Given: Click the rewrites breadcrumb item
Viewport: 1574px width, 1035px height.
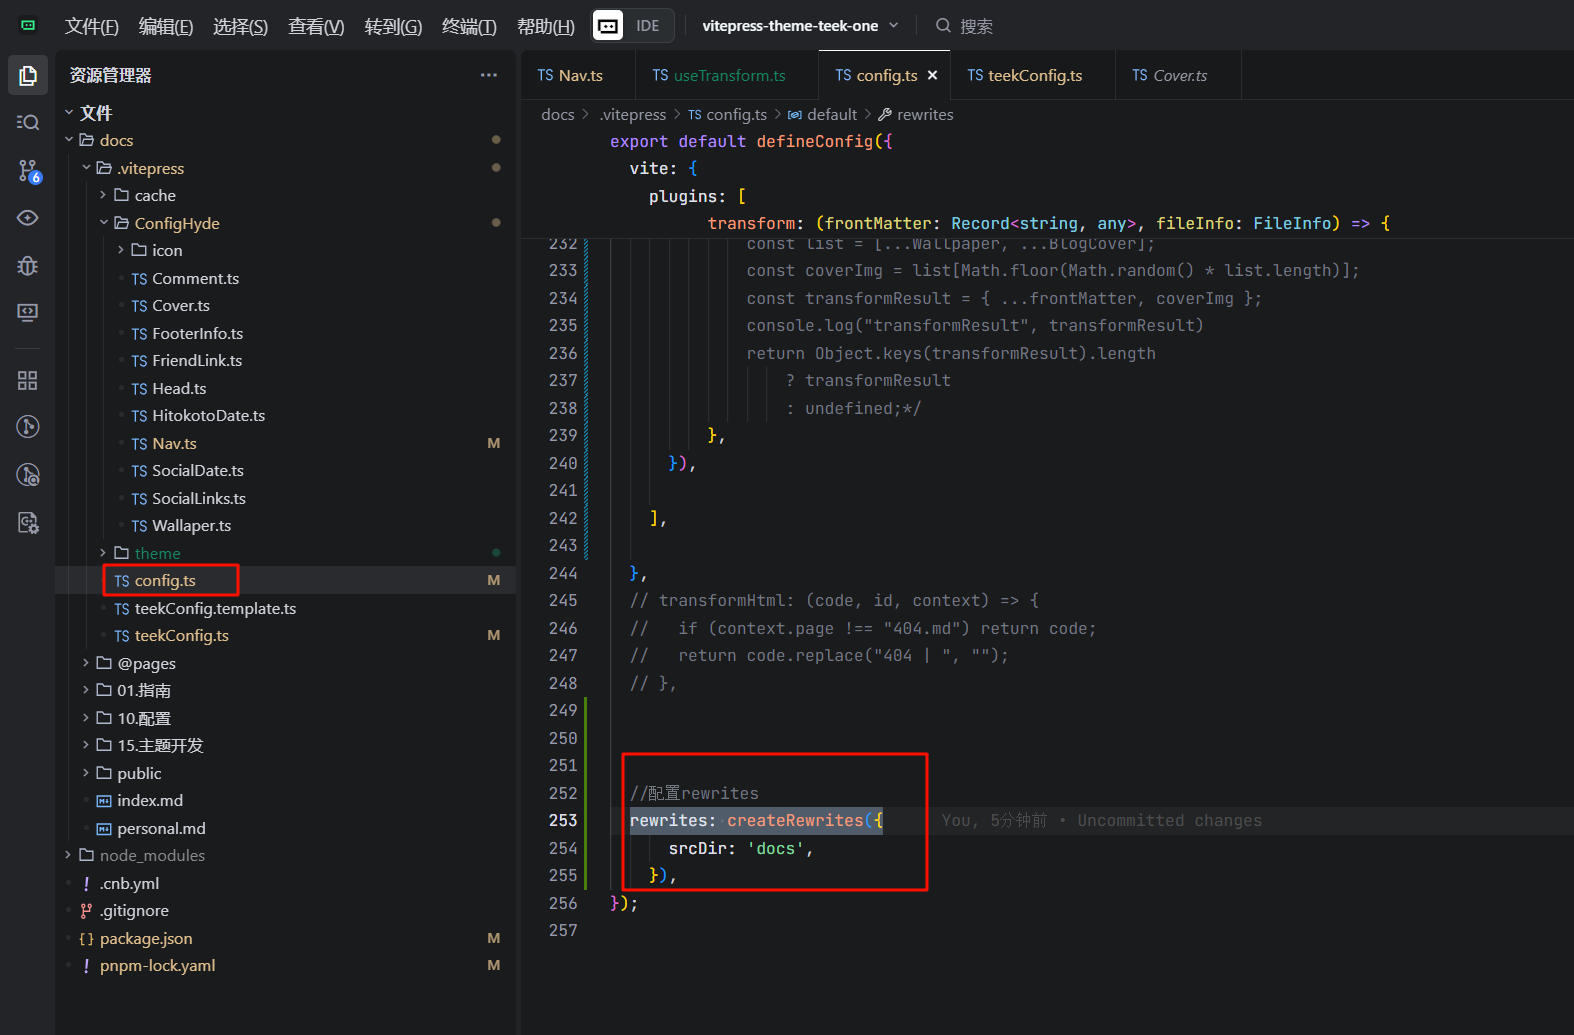Looking at the screenshot, I should point(924,115).
